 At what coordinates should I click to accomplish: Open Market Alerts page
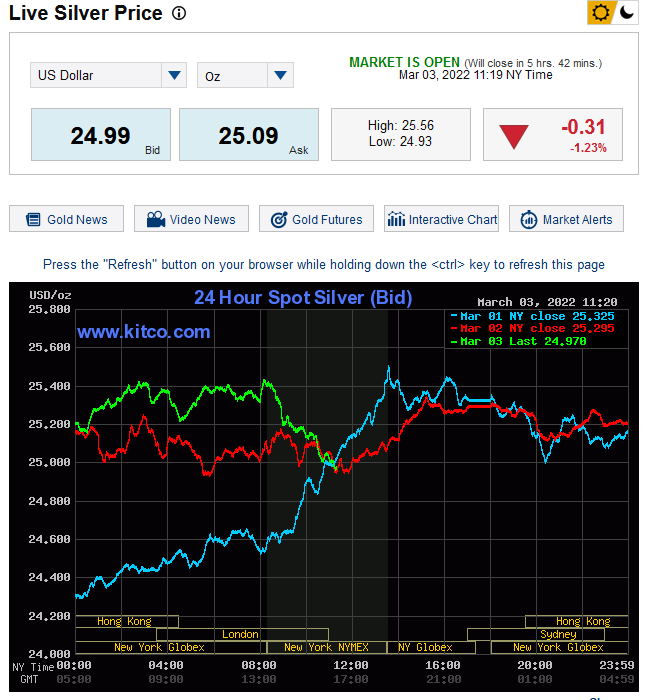pyautogui.click(x=567, y=219)
